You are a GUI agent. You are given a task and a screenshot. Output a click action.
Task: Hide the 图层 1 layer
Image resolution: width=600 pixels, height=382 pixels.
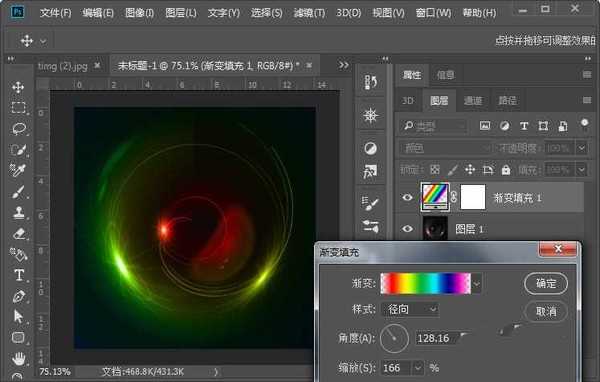coord(407,229)
